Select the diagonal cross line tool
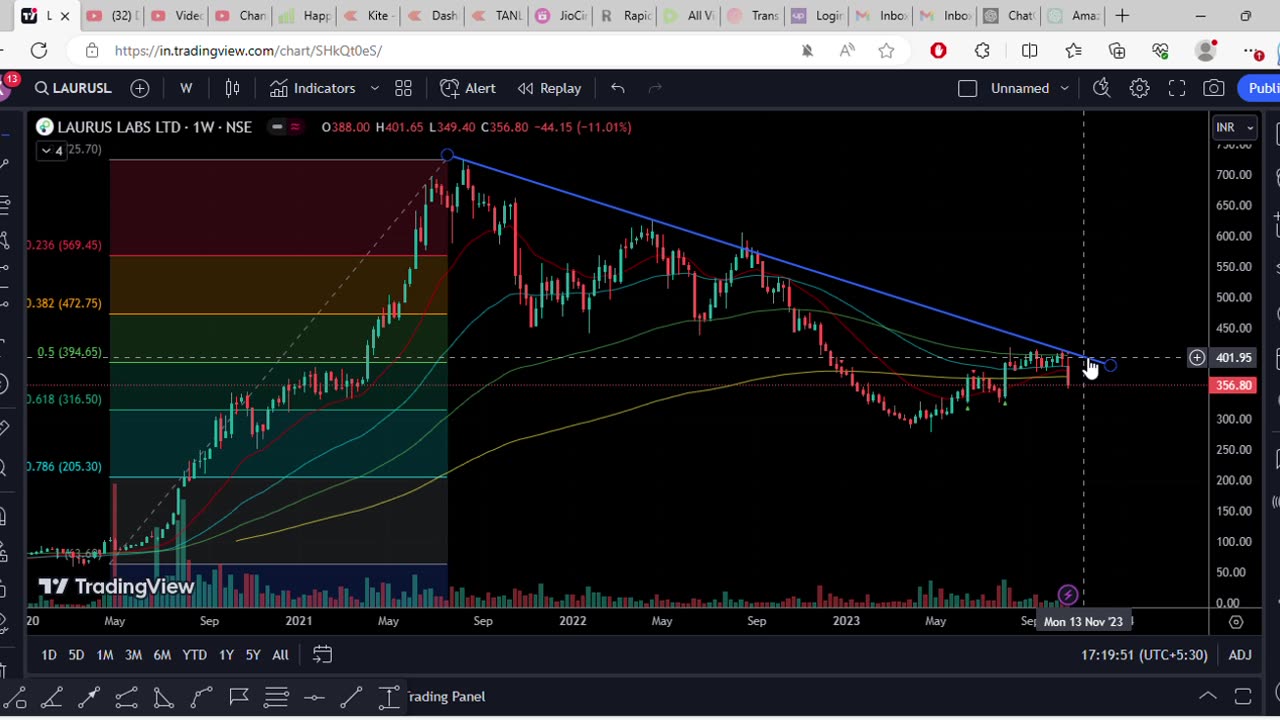Screen dimensions: 1280x720 point(351,697)
